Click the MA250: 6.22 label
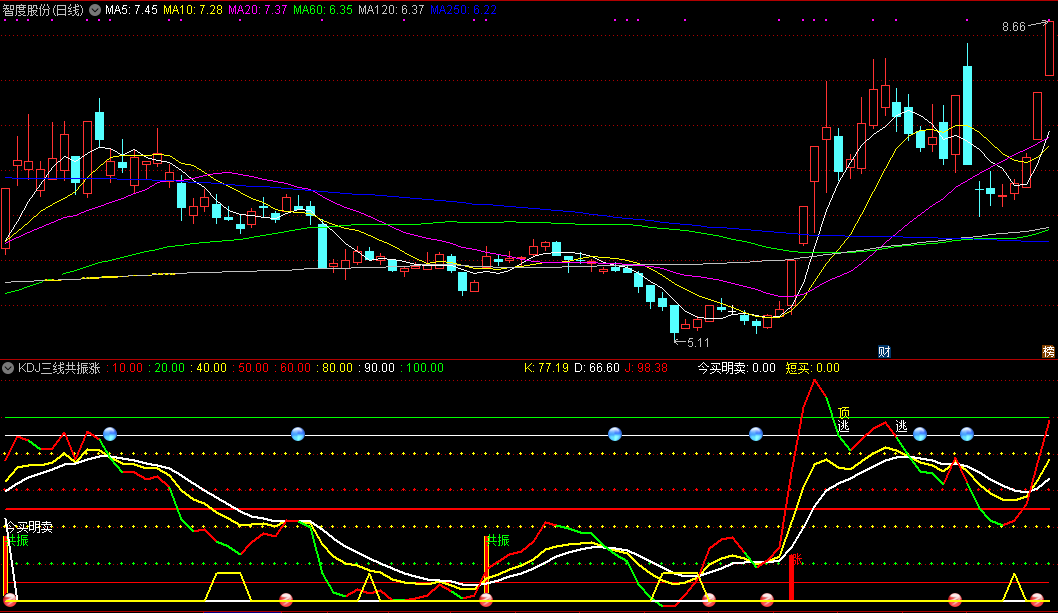This screenshot has height=613, width=1058. pyautogui.click(x=463, y=10)
